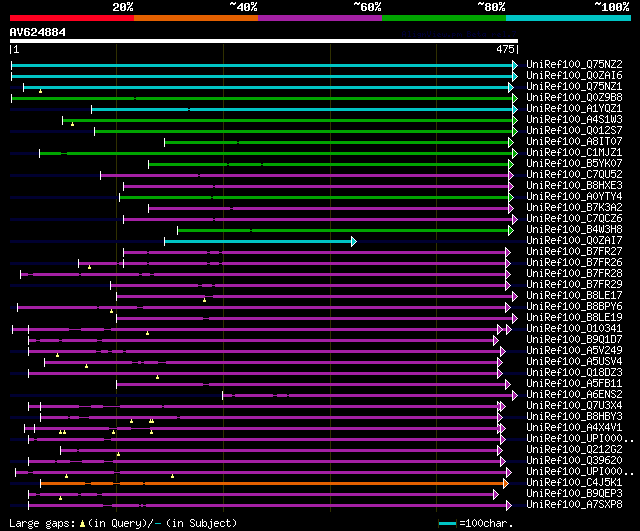This screenshot has height=531, width=640.
Task: Click the short cyan alignment bar for UniRef100_Q0ZAI7
Action: point(258,242)
